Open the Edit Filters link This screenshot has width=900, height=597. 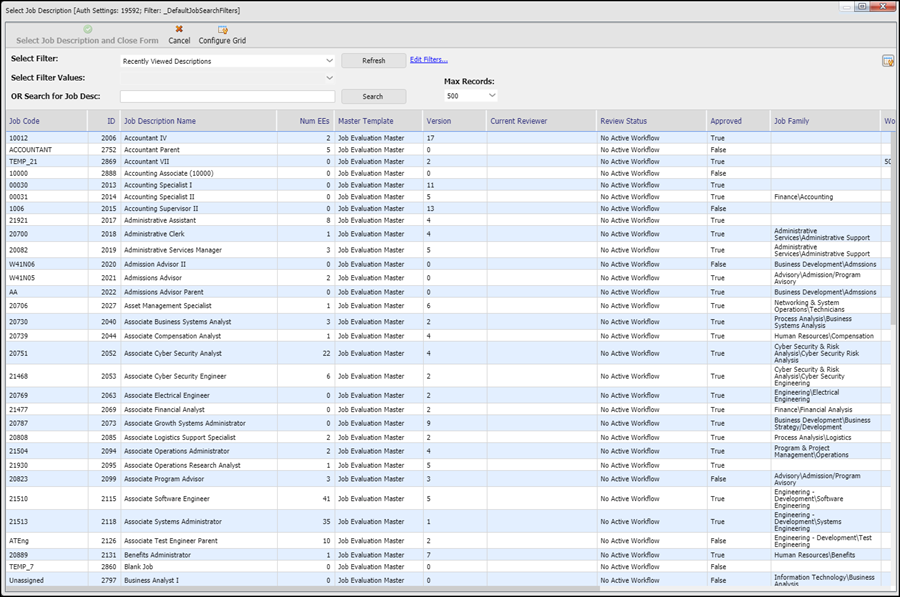[428, 60]
